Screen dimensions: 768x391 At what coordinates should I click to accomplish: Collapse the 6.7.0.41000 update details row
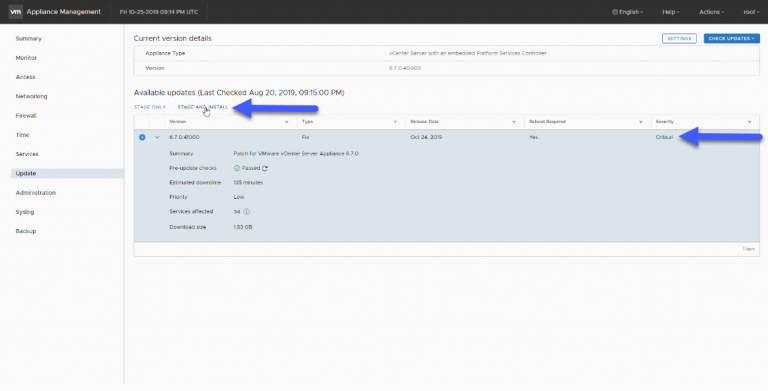click(157, 137)
